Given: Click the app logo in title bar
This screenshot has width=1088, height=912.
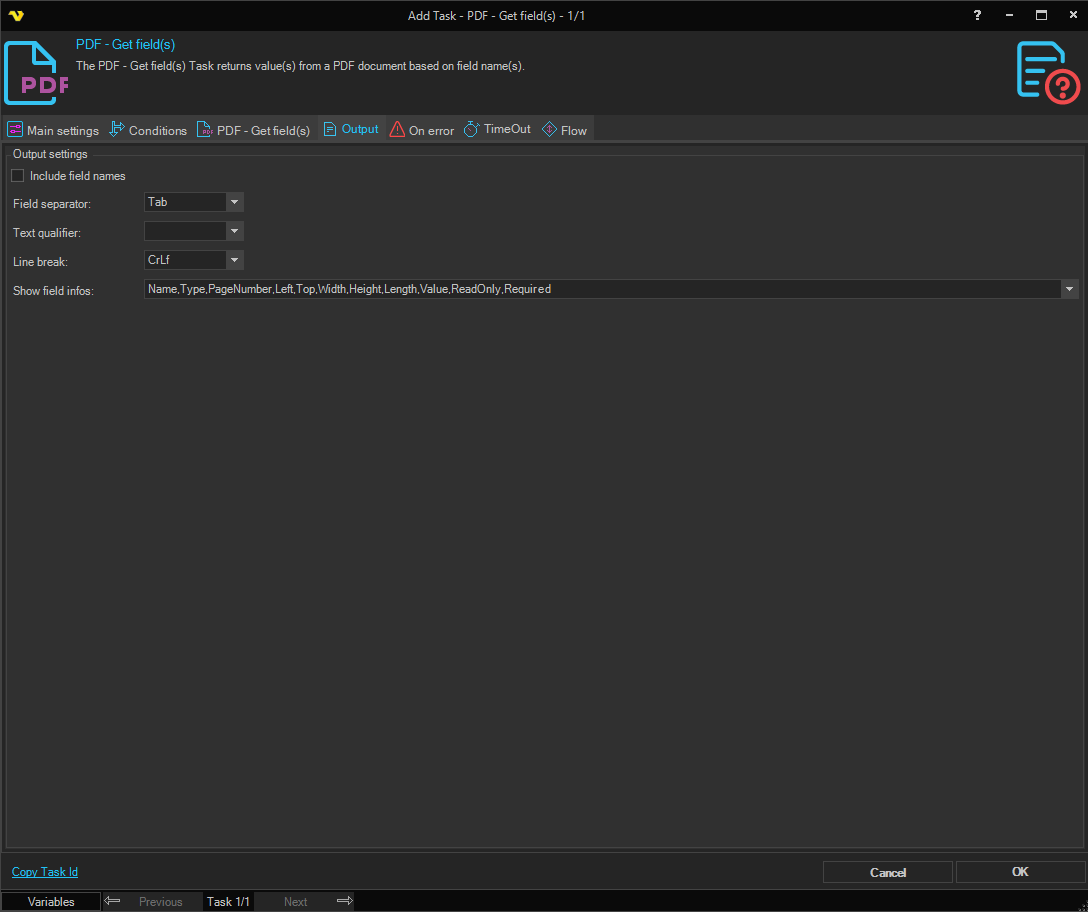Looking at the screenshot, I should tap(15, 15).
